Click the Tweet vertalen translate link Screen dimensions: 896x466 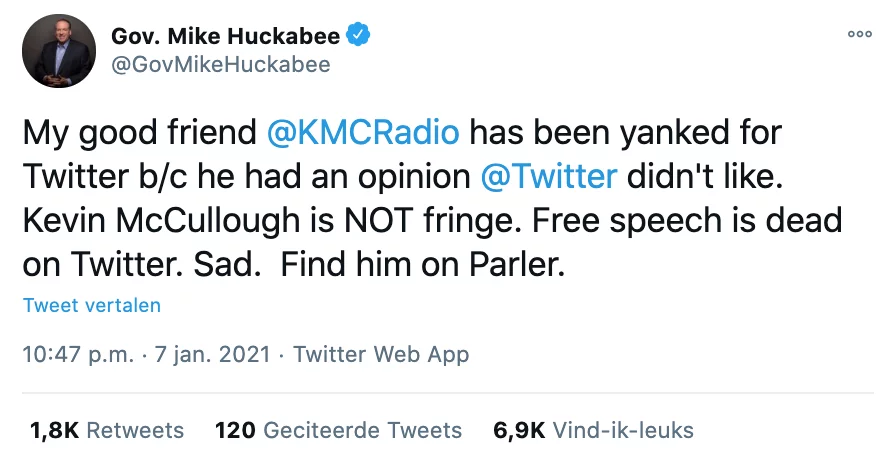92,305
